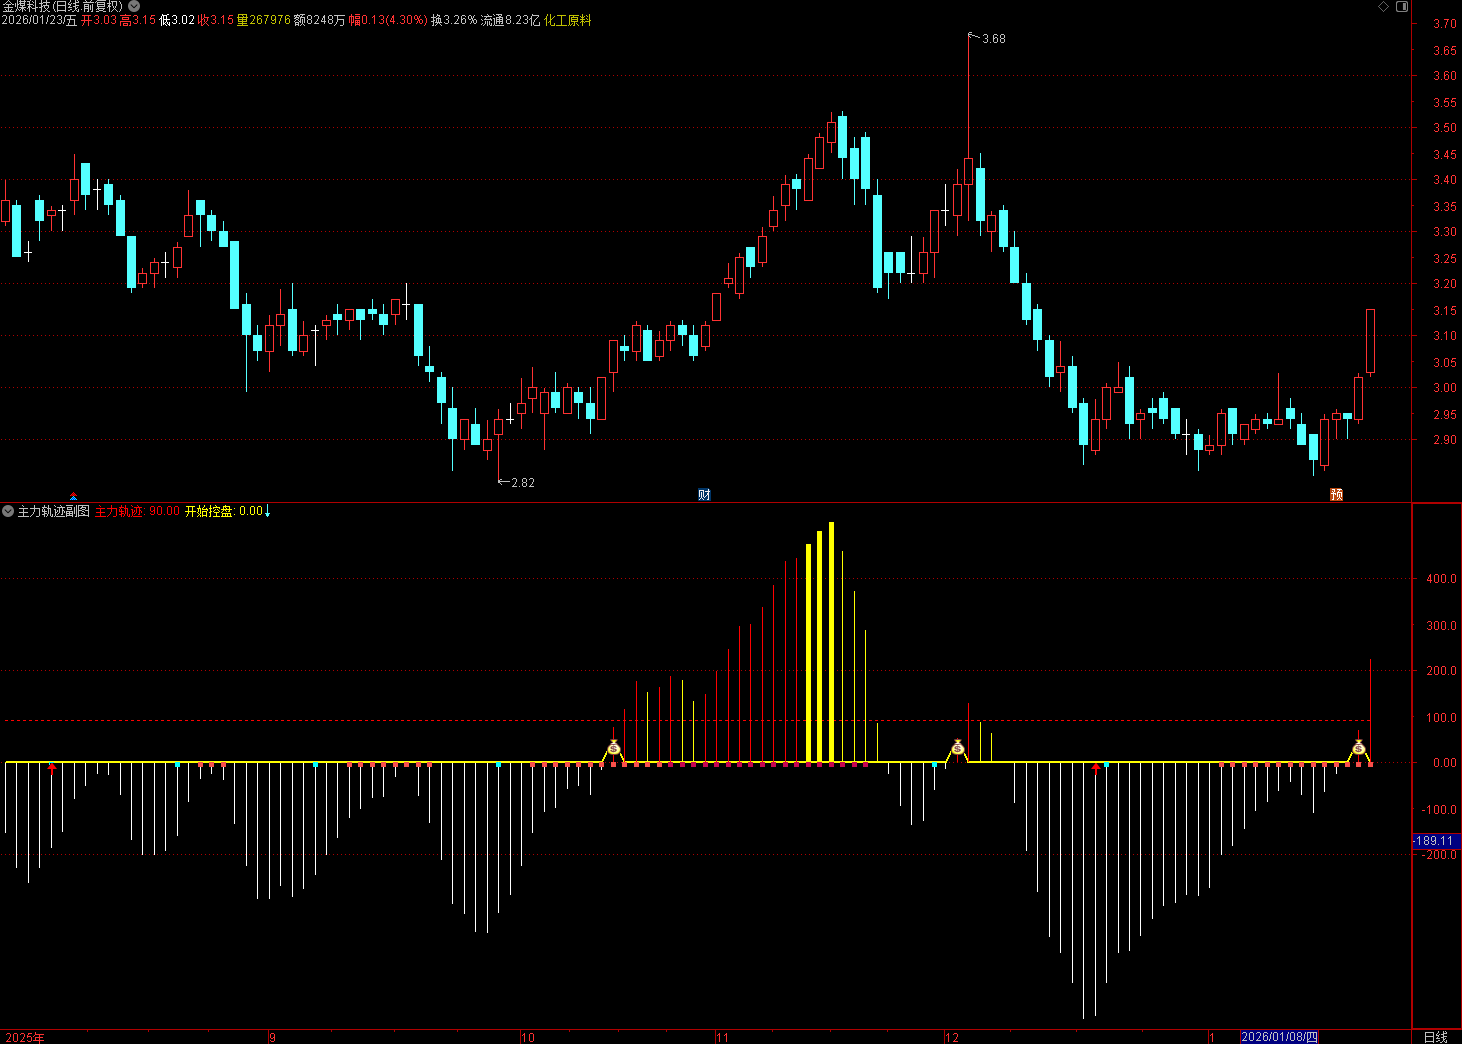Select the 2026/01/08/四 date label on time axis

click(x=1280, y=1037)
